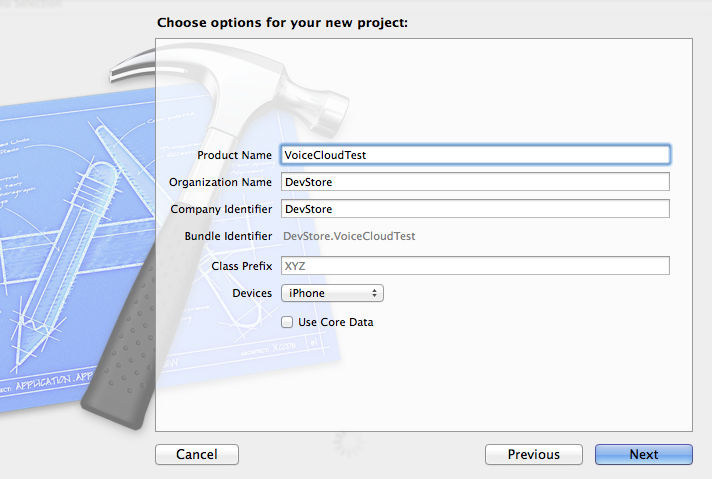Click the Cancel button
This screenshot has height=479, width=712.
pyautogui.click(x=197, y=454)
